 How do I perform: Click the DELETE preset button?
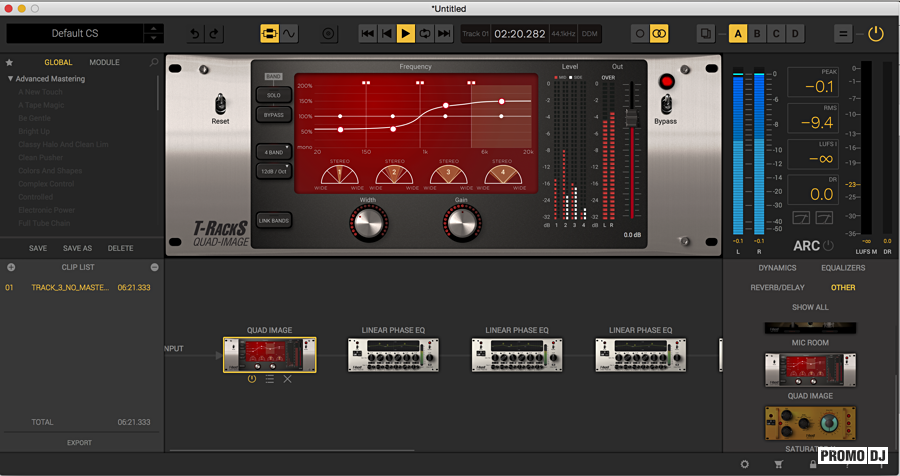tap(121, 248)
